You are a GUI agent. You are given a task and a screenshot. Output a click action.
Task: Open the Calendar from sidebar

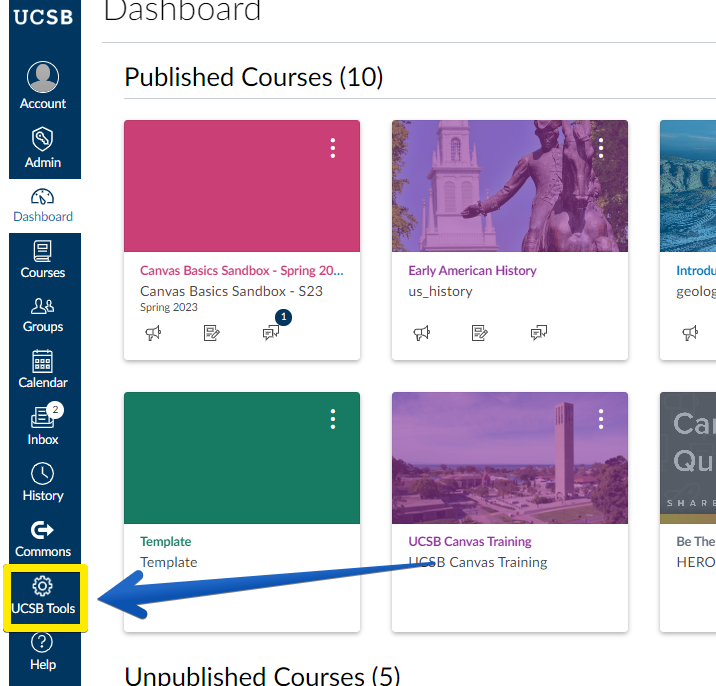43,369
